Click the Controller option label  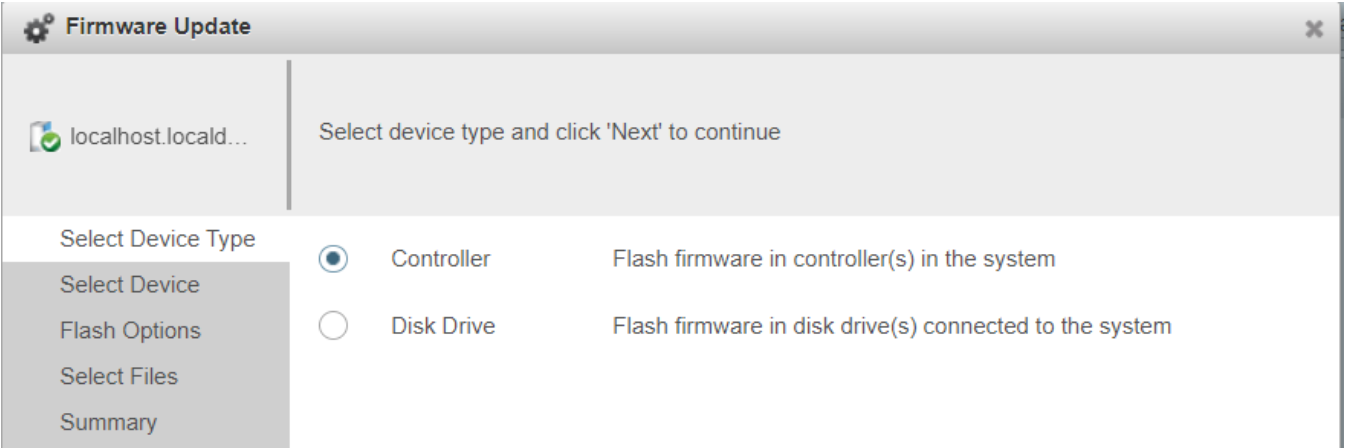coord(441,259)
